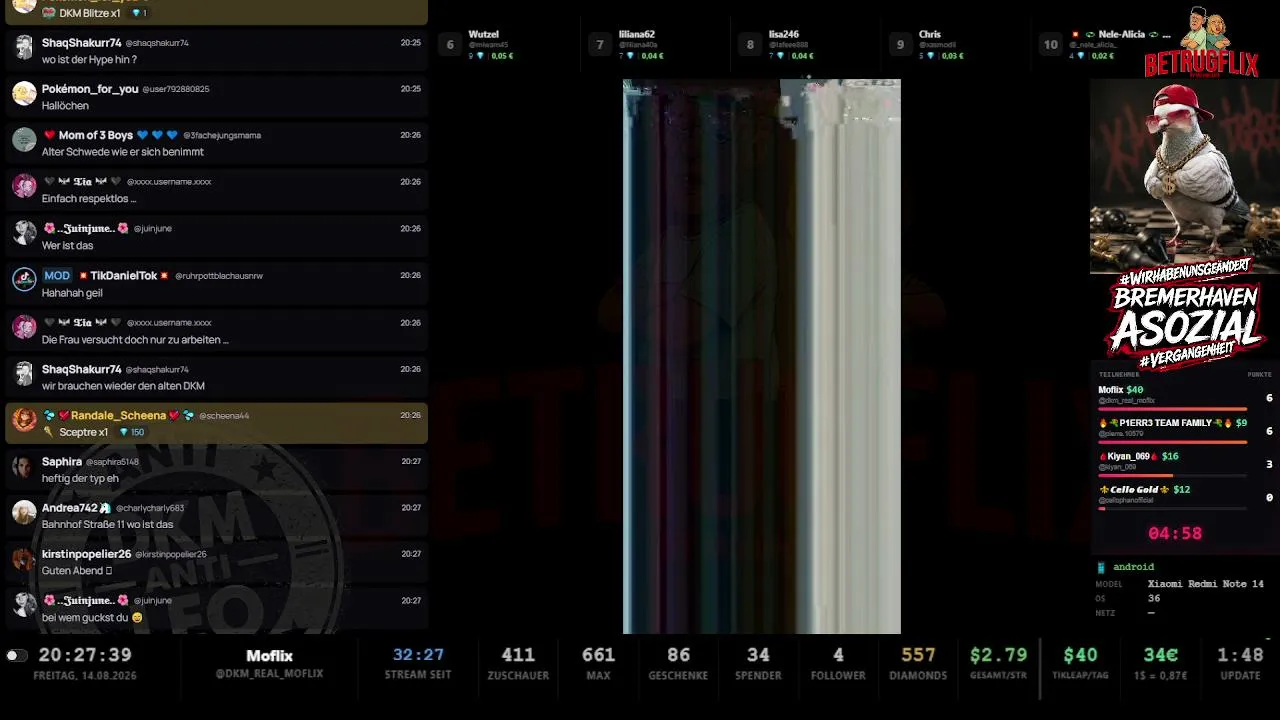The width and height of the screenshot is (1280, 720).
Task: Select rank badge 10 beside Nele-Alicia
Action: point(1050,45)
